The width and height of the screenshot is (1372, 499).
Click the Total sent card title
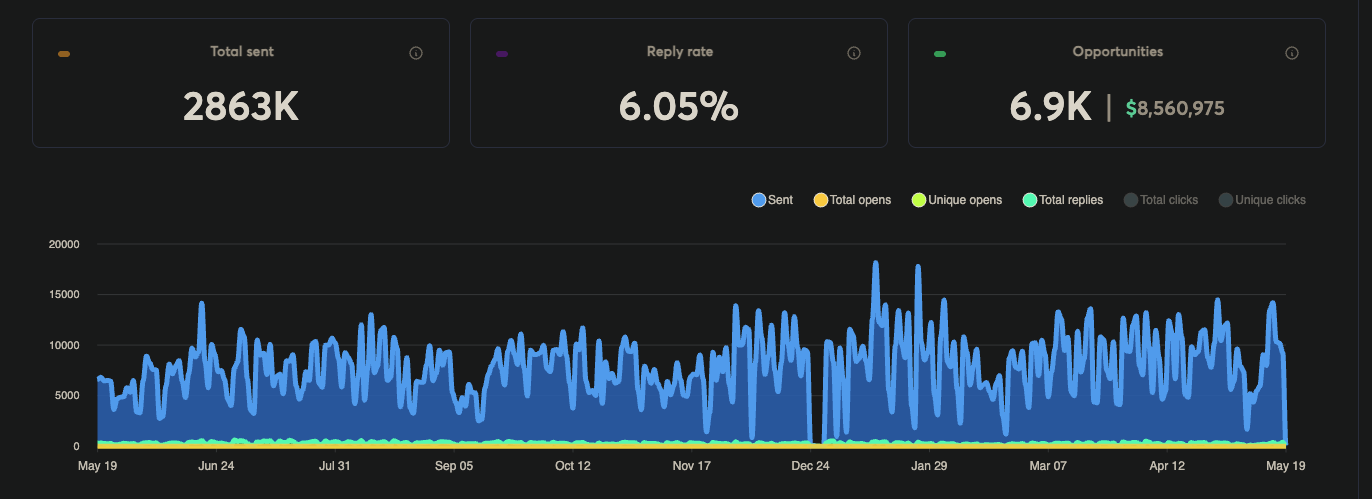[x=242, y=51]
